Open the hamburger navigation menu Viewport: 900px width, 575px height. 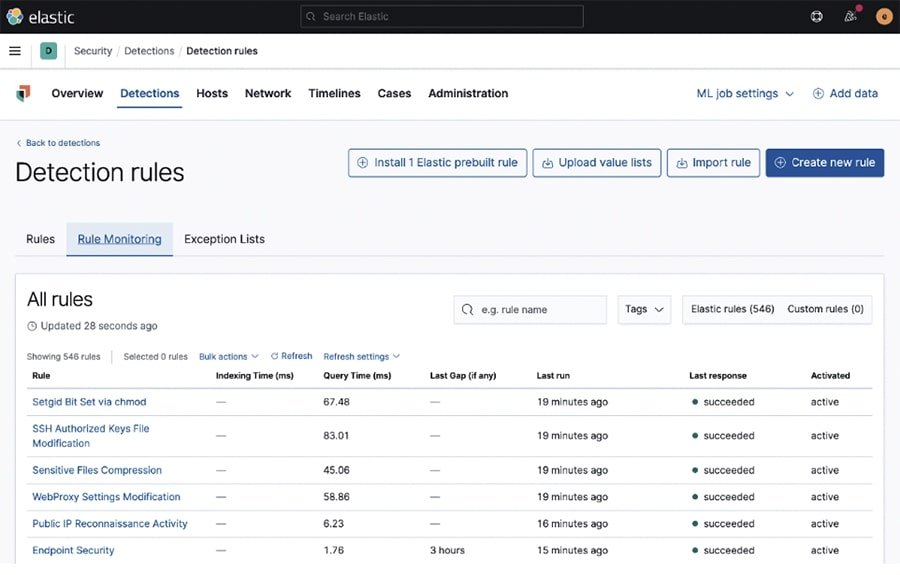(14, 51)
